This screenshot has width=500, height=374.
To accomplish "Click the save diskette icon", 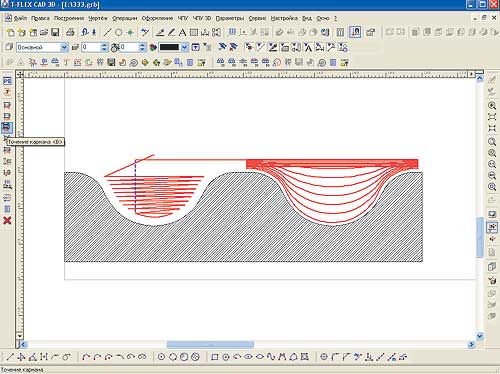I will 55,32.
